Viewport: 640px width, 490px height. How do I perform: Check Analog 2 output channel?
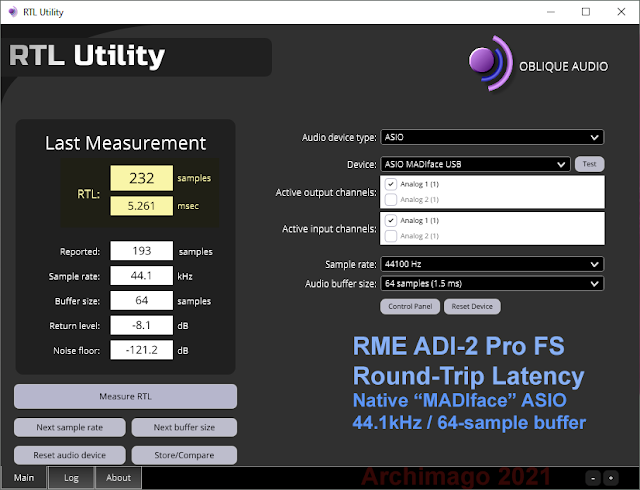tap(391, 200)
